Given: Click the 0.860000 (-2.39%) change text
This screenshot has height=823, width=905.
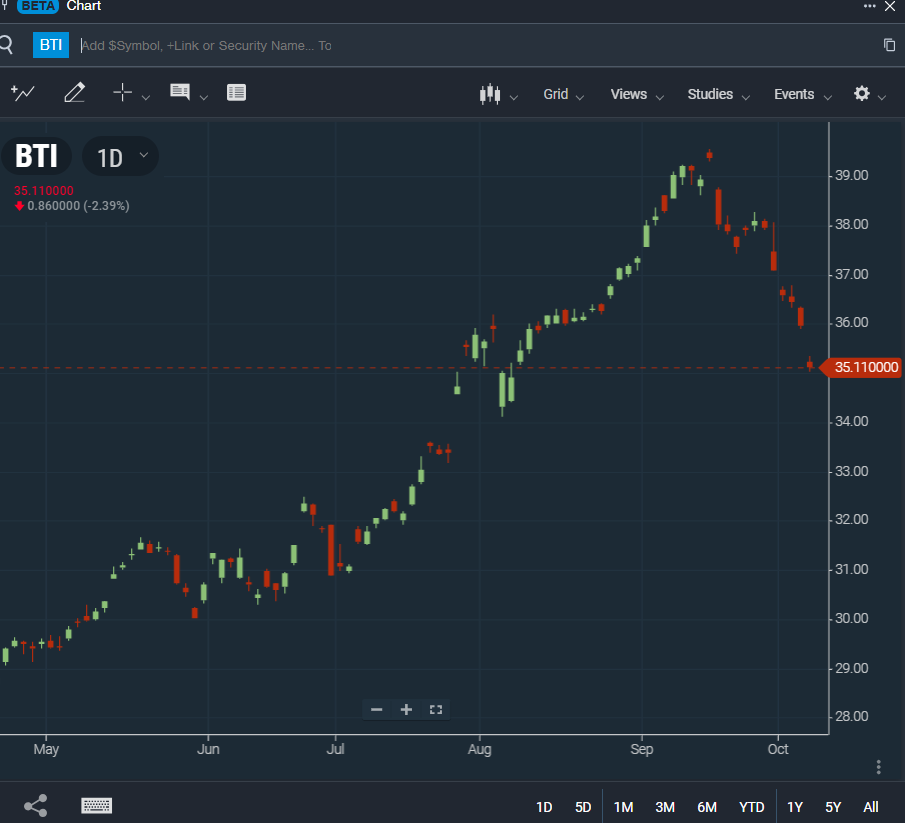Looking at the screenshot, I should pos(78,205).
